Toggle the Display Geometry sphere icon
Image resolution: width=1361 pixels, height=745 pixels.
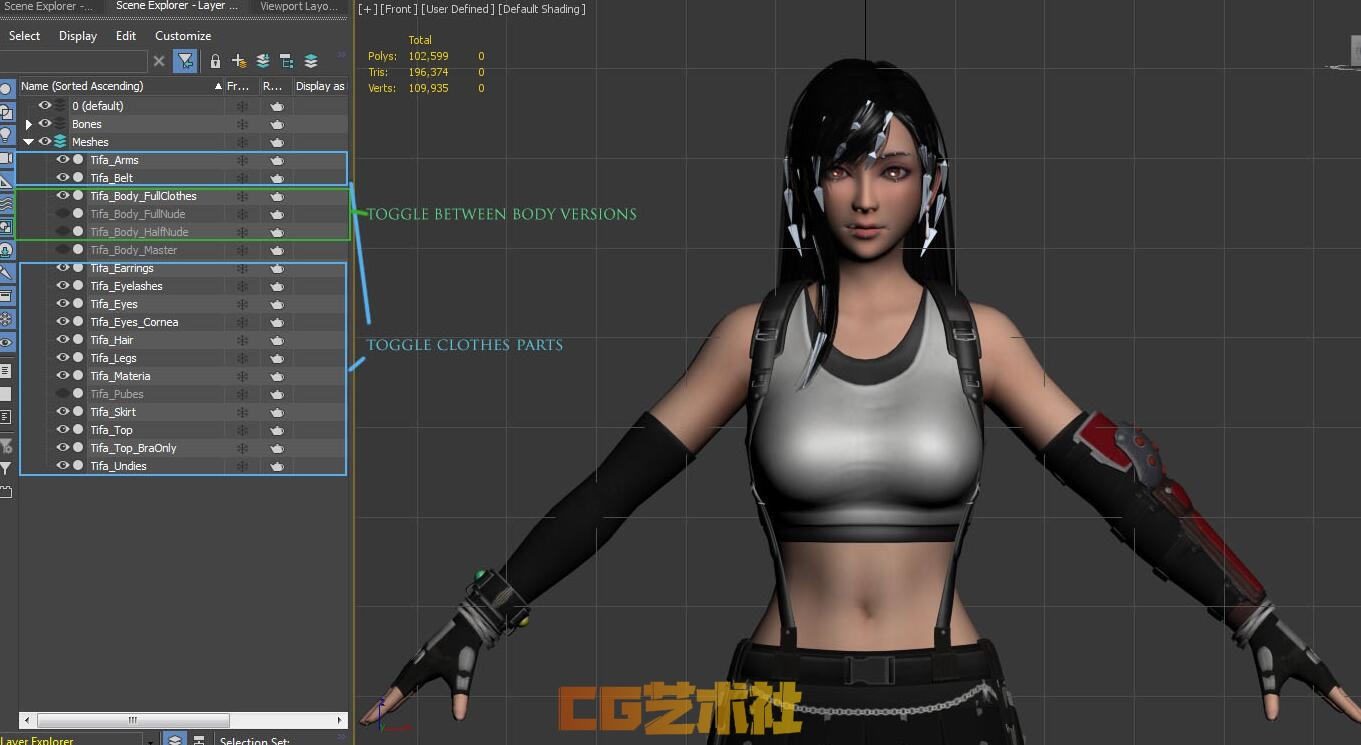6,90
